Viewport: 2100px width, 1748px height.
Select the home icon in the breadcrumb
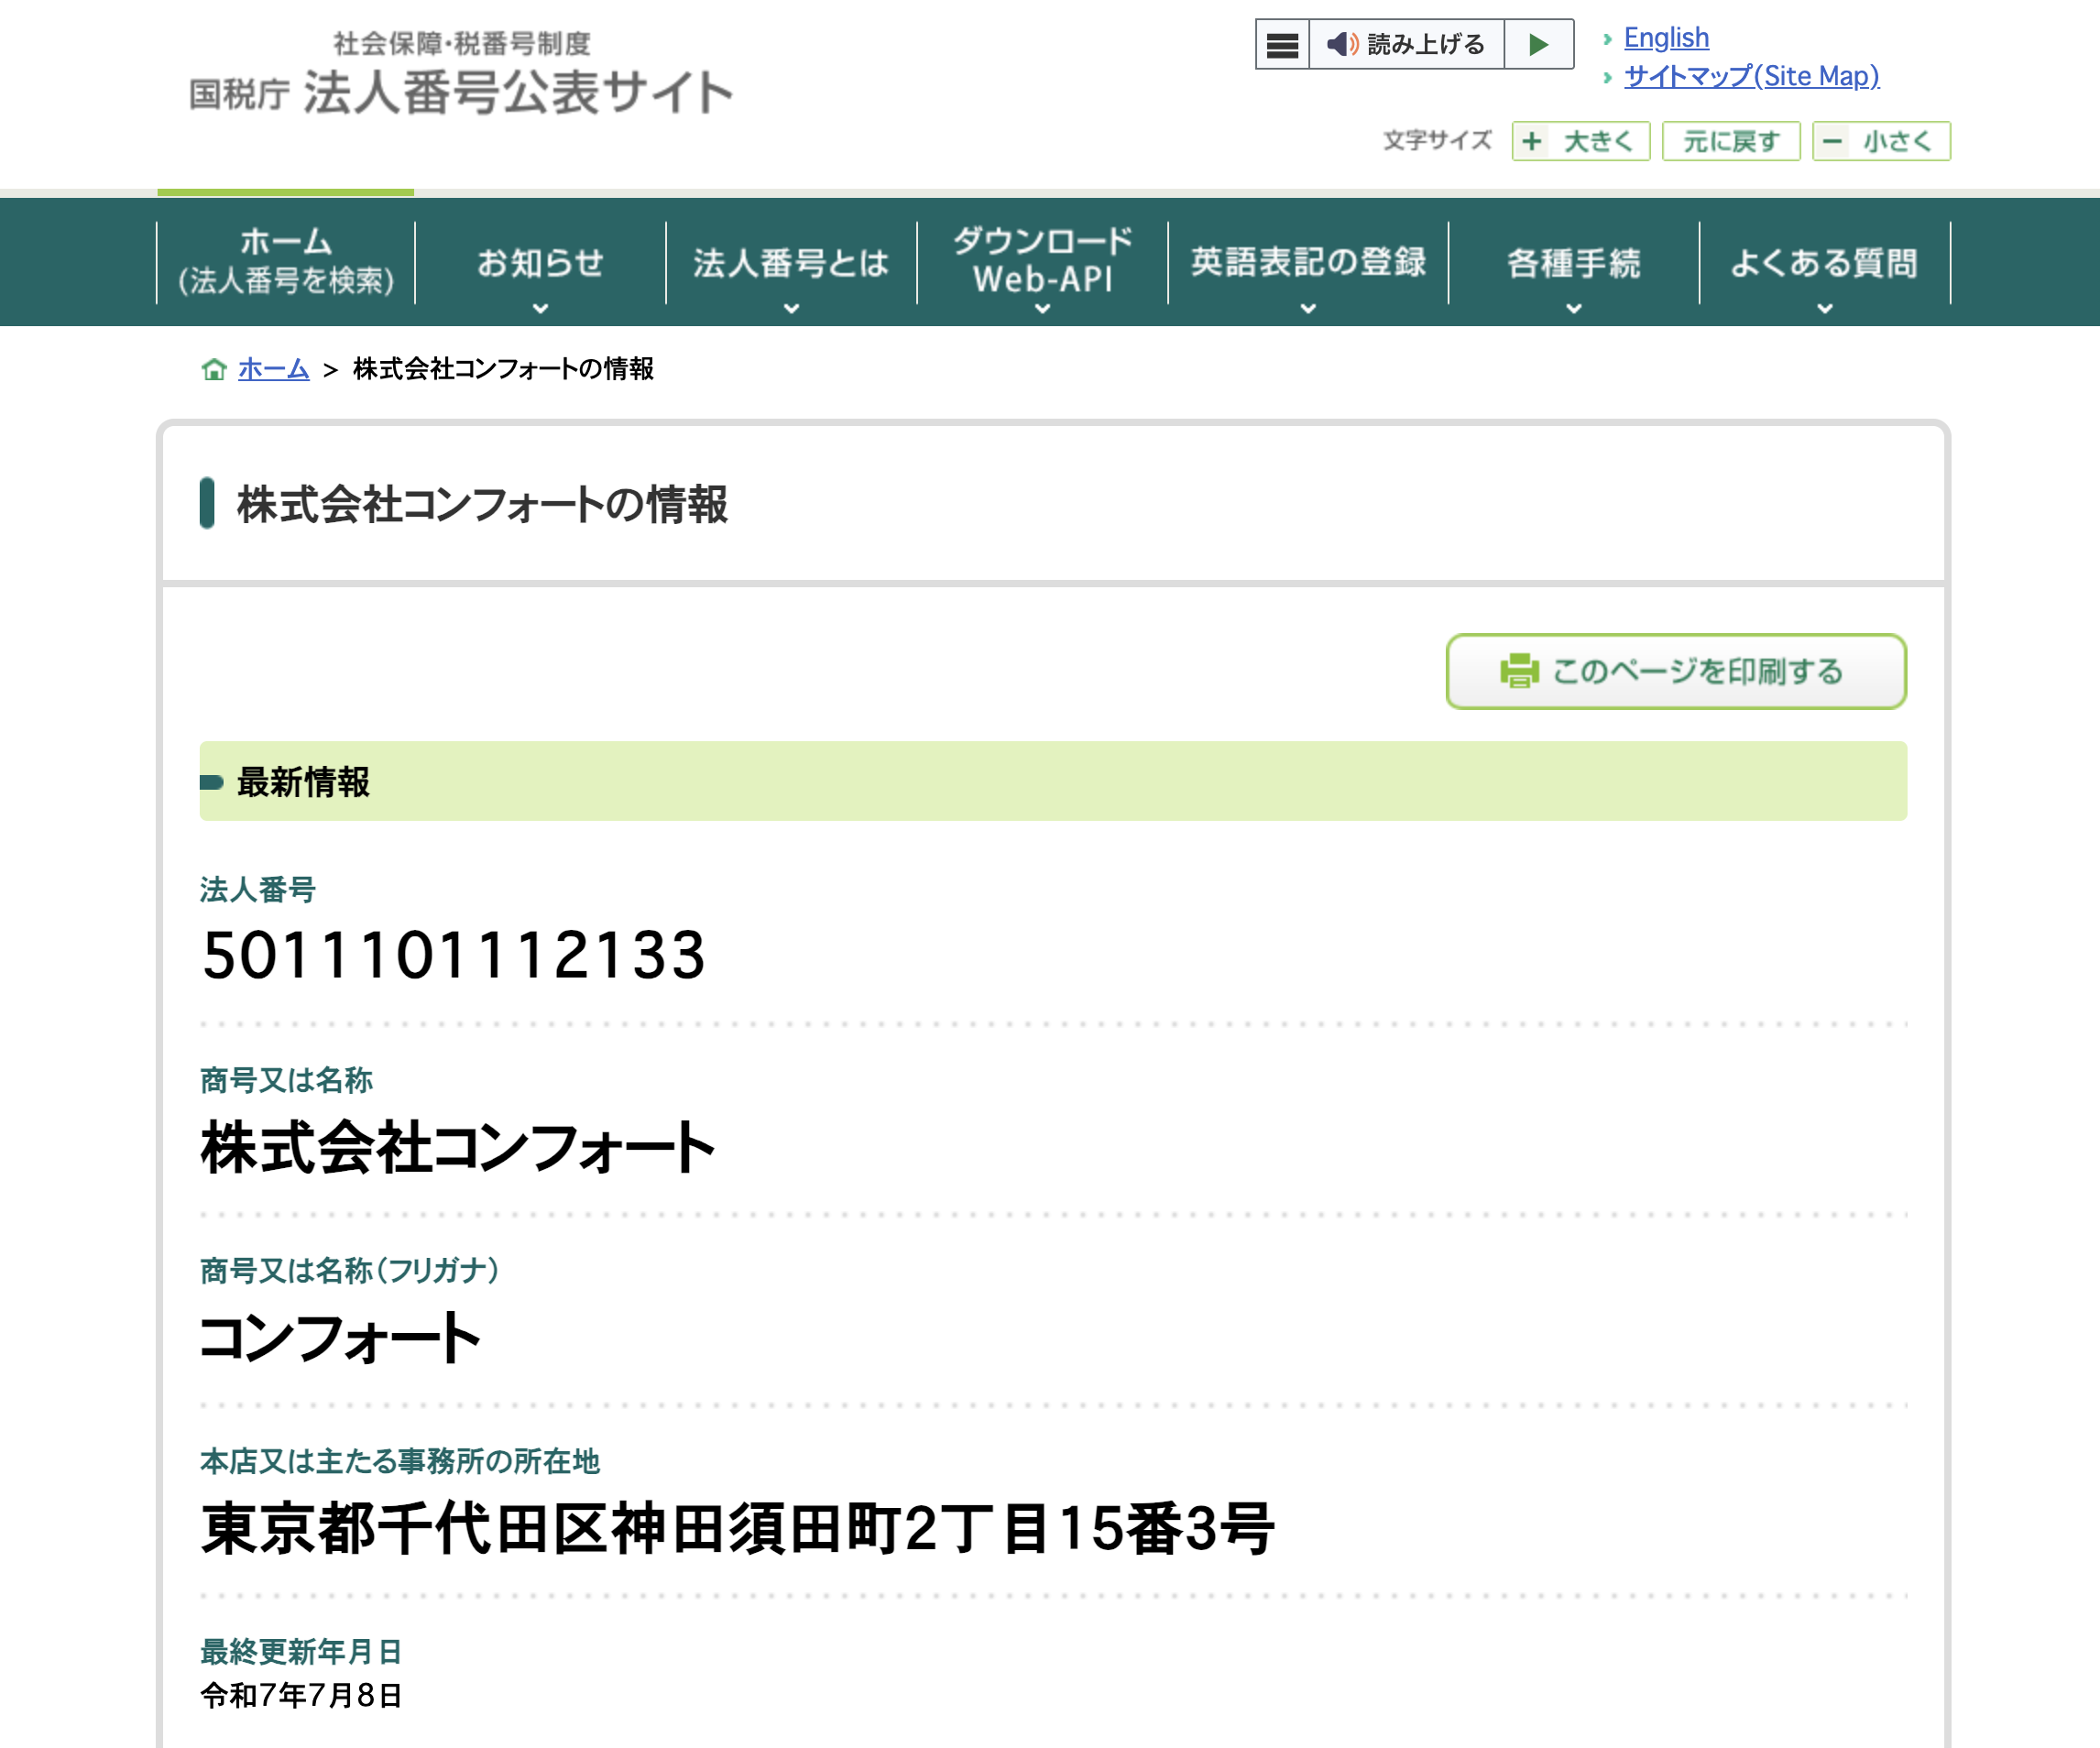(214, 369)
